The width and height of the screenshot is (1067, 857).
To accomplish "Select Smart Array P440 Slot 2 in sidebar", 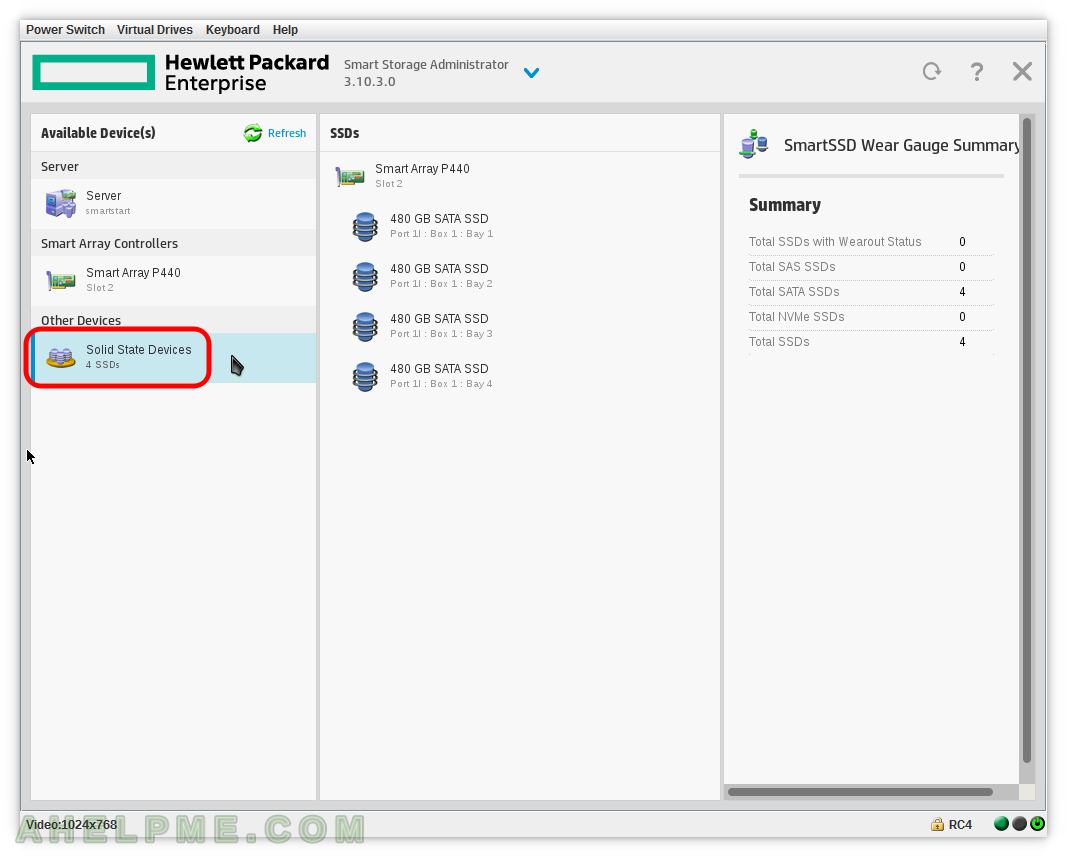I will 174,280.
